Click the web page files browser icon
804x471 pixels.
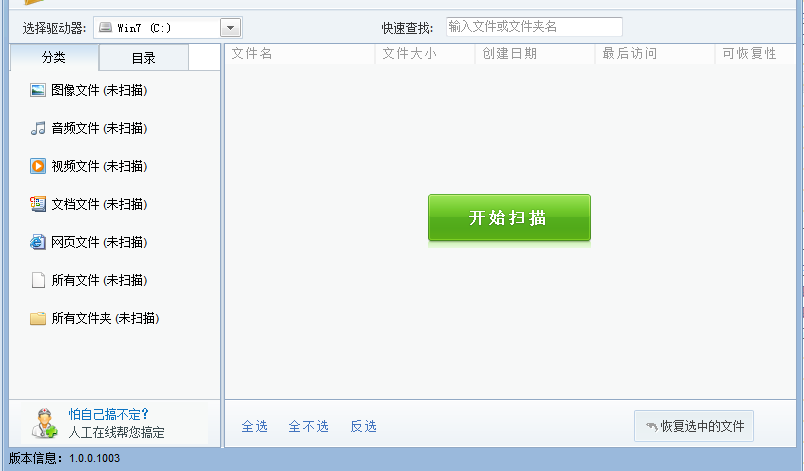(38, 242)
